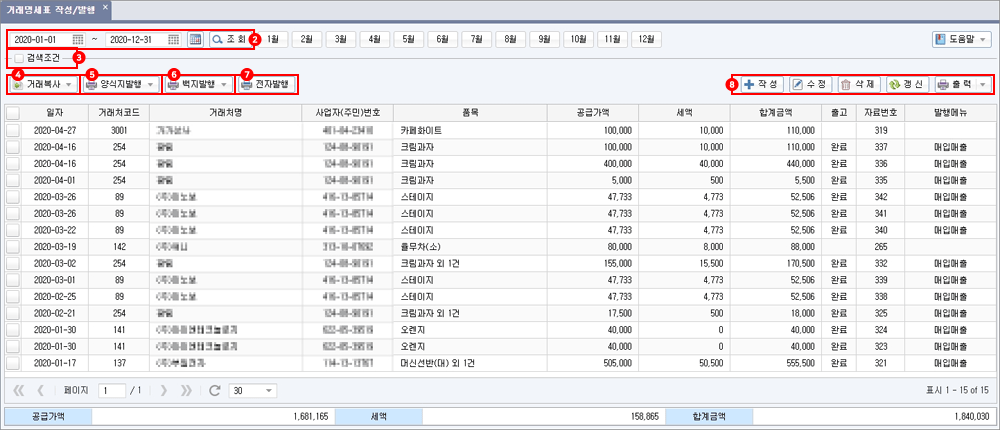The image size is (1000, 430).
Task: Open the start date calendar picker
Action: click(x=78, y=40)
